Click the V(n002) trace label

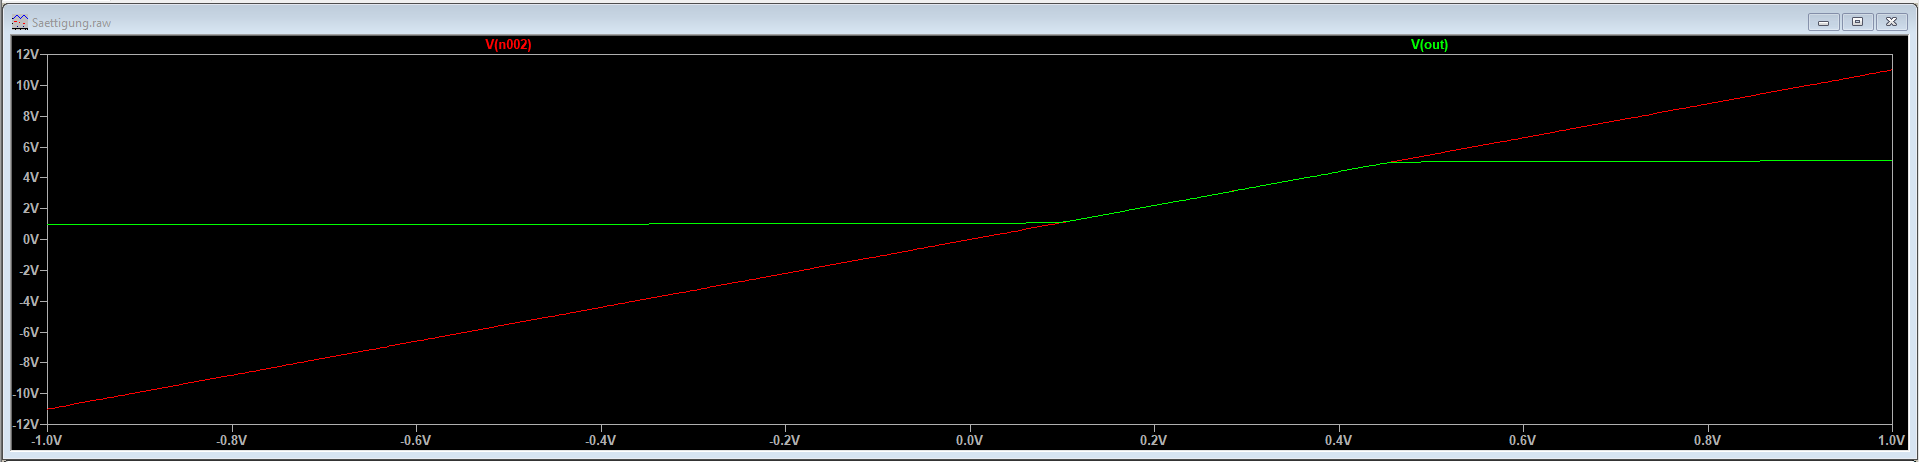click(x=508, y=45)
